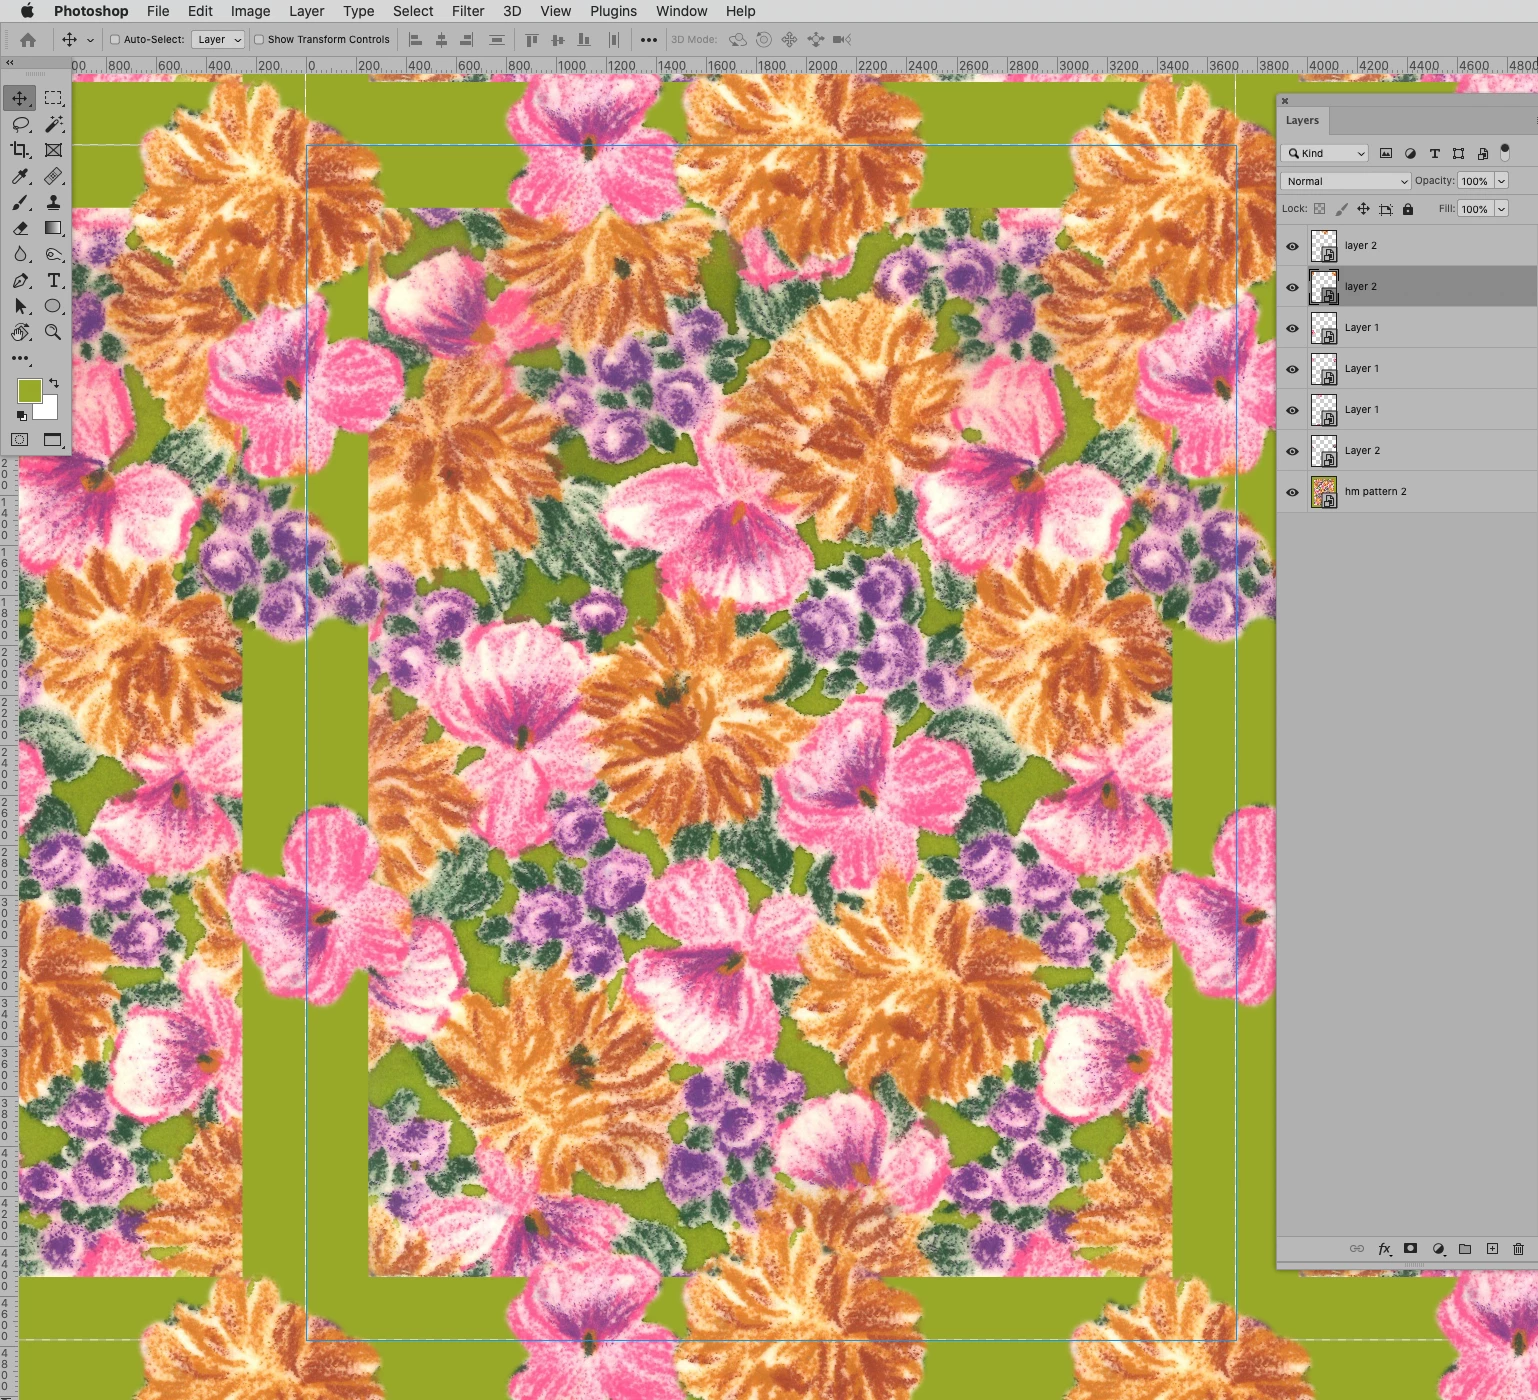Select the Path Selection arrow tool

pyautogui.click(x=20, y=306)
